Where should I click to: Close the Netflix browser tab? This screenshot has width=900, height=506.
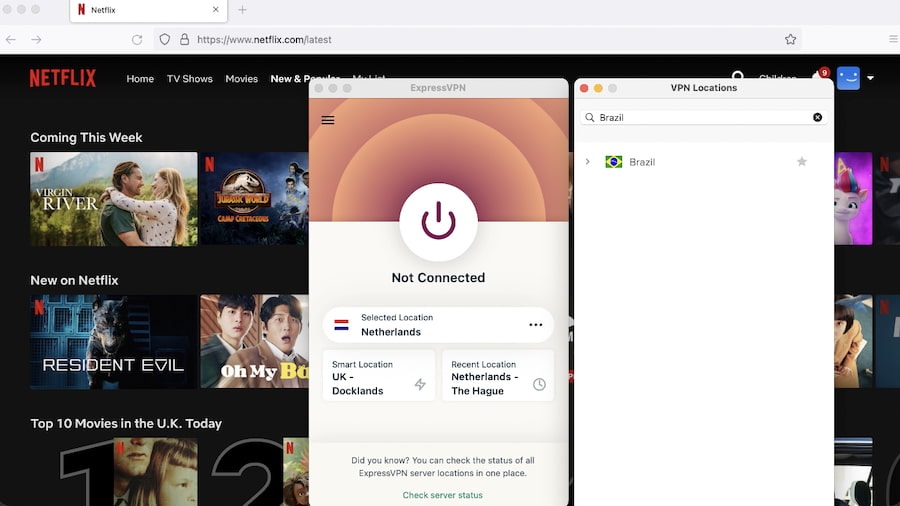pos(215,10)
